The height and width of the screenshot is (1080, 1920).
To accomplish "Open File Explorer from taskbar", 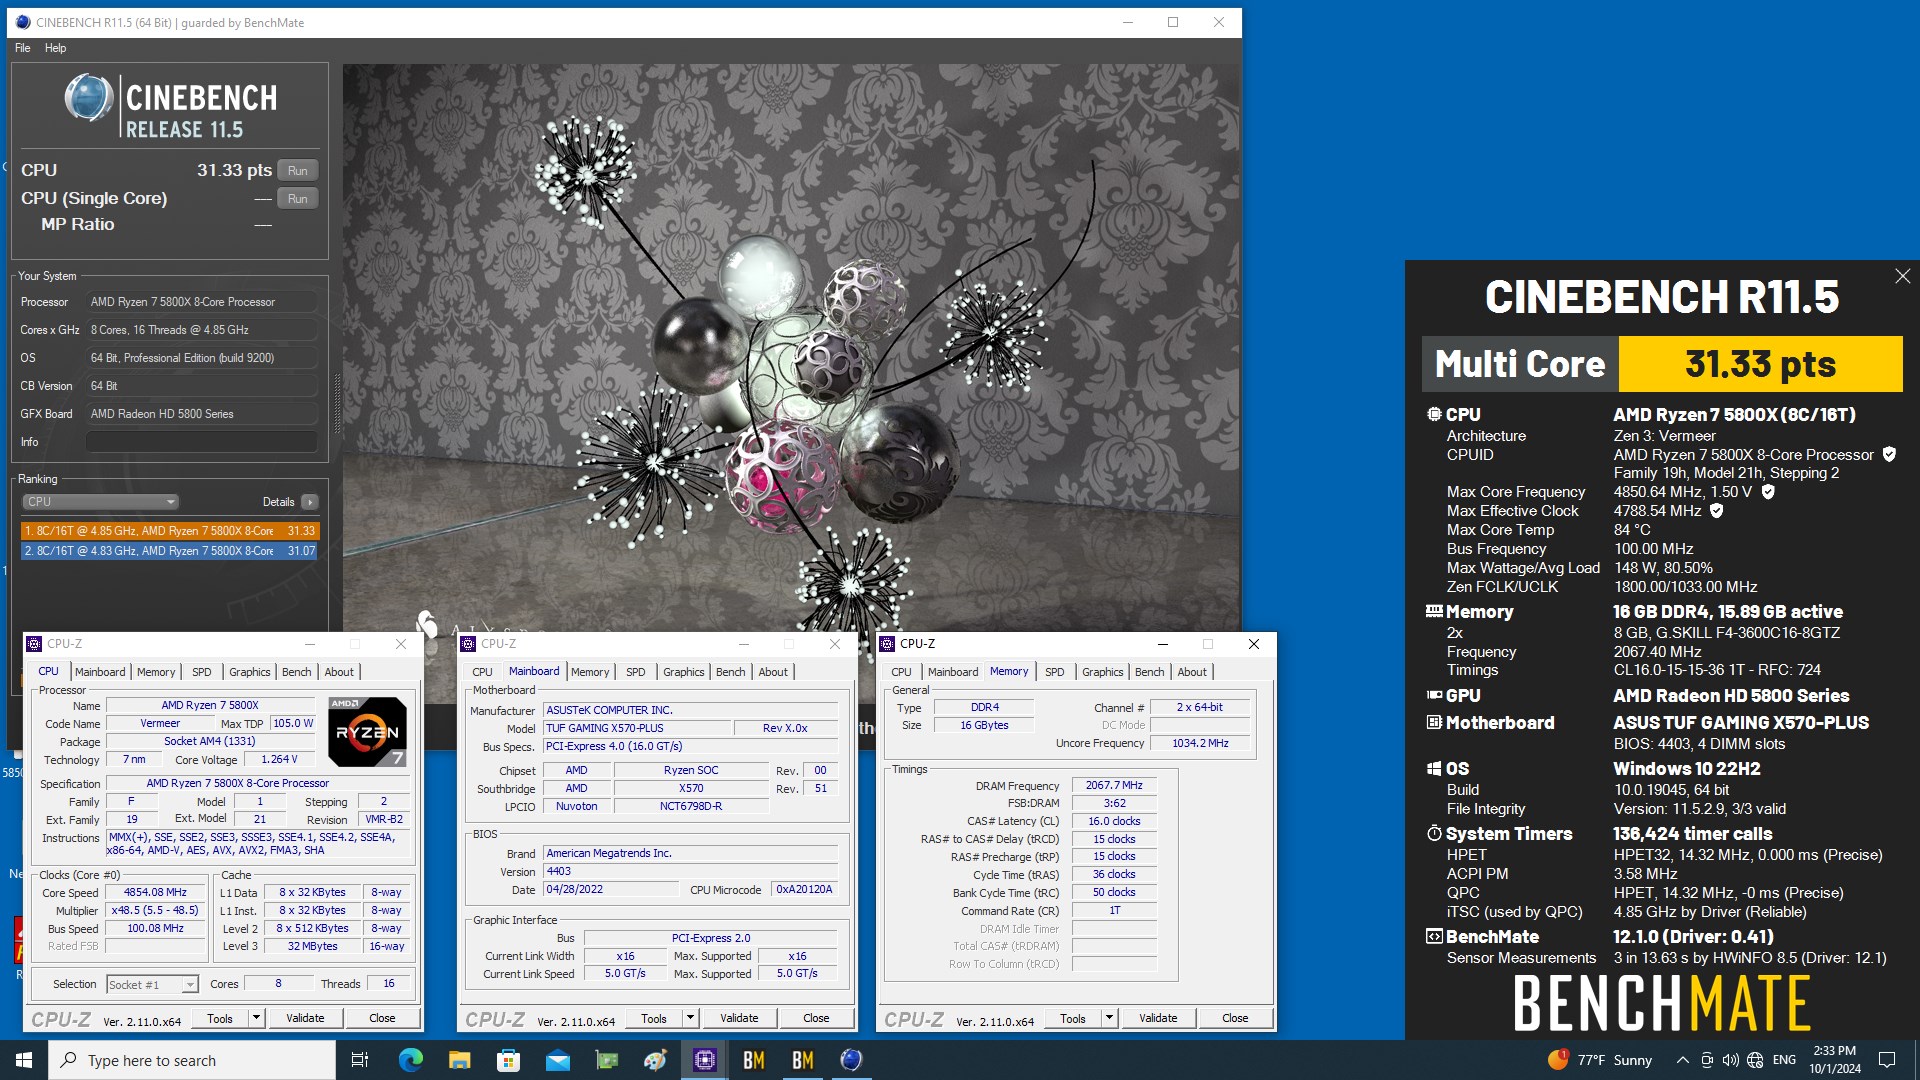I will click(x=459, y=1060).
